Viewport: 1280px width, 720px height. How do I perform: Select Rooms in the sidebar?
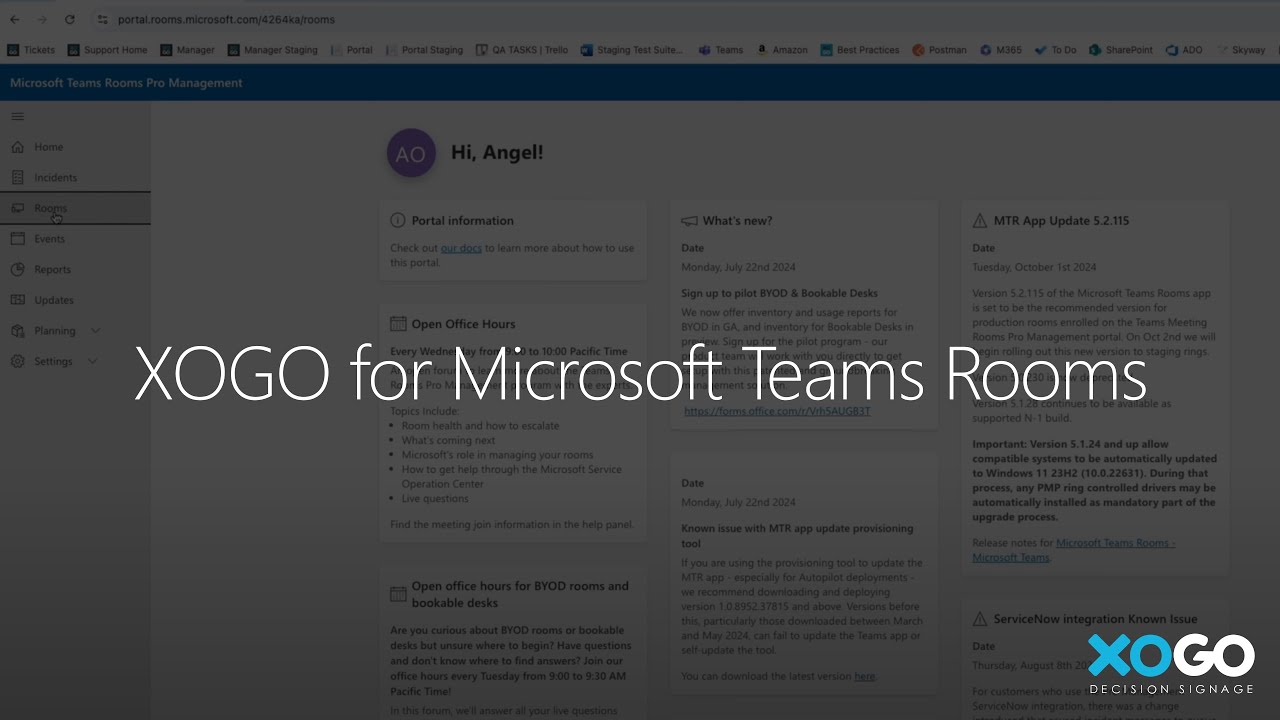pos(75,208)
